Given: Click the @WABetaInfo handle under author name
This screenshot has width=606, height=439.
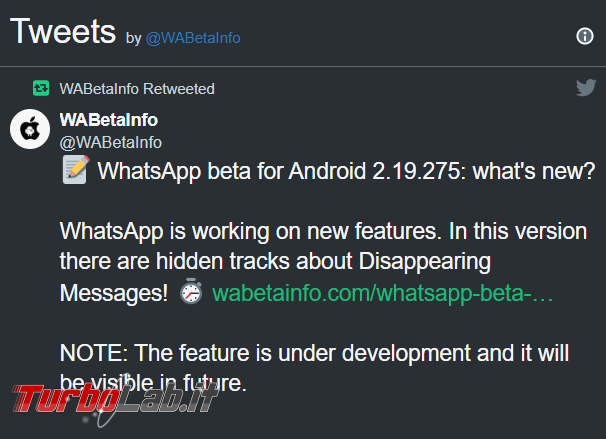Looking at the screenshot, I should click(x=111, y=143).
